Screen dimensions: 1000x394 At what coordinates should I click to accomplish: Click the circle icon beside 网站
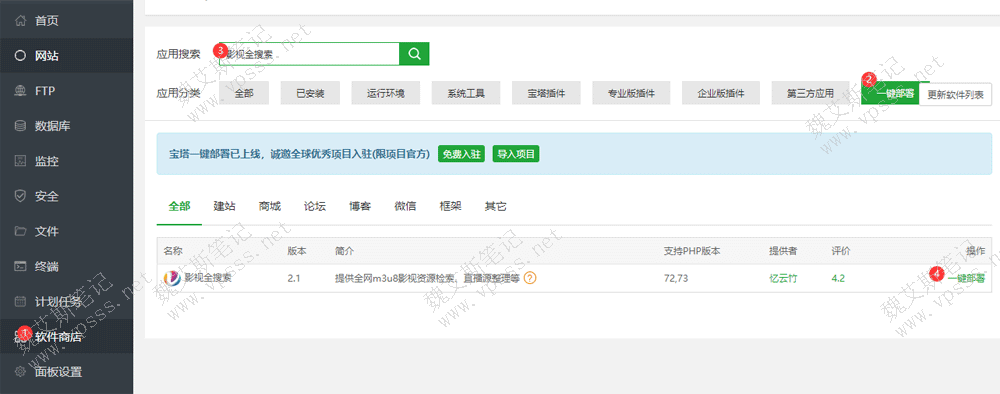point(20,56)
